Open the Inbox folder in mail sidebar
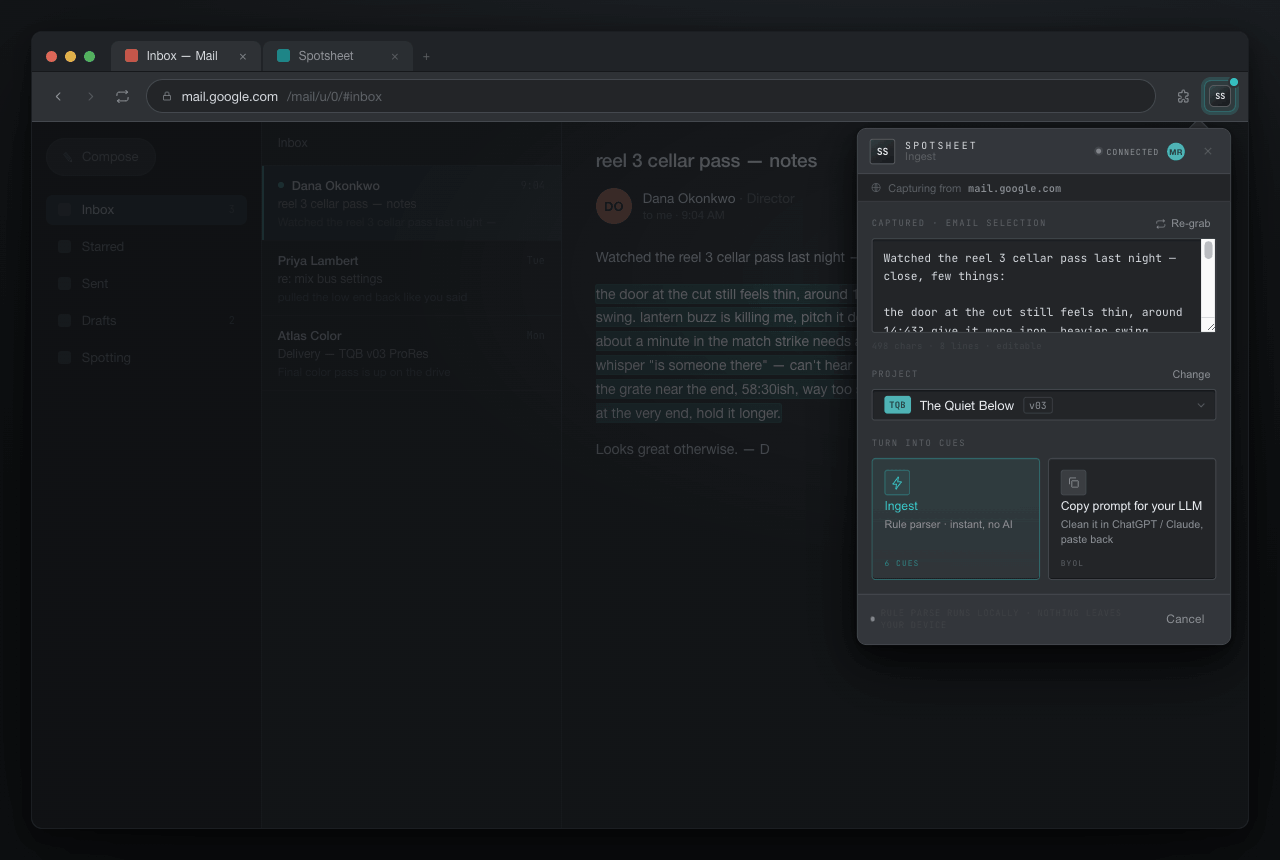The height and width of the screenshot is (860, 1280). click(146, 209)
